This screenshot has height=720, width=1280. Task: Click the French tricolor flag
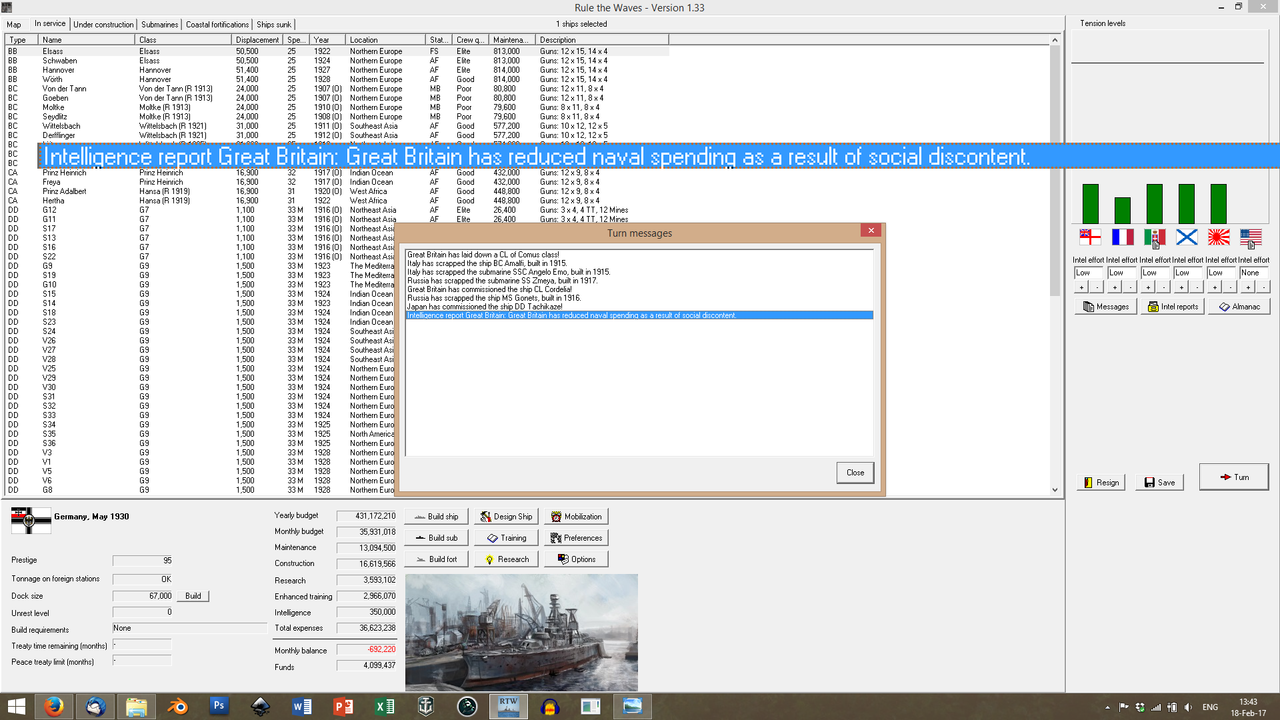pos(1122,236)
